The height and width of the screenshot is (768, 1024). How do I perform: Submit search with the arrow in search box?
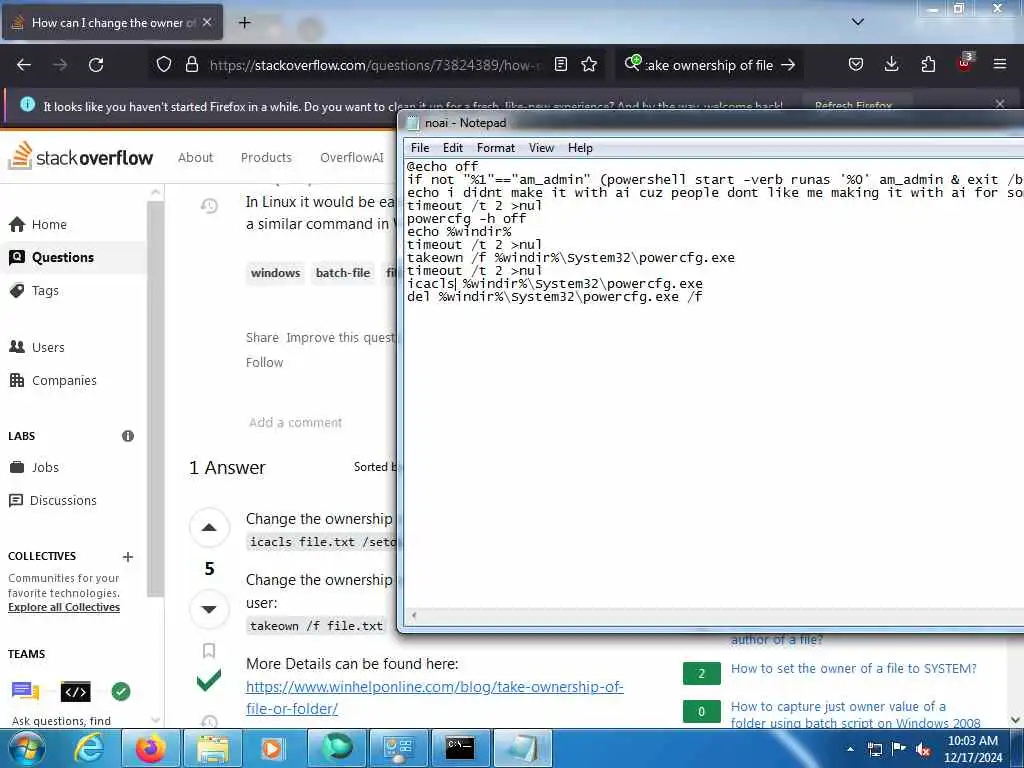pyautogui.click(x=788, y=65)
